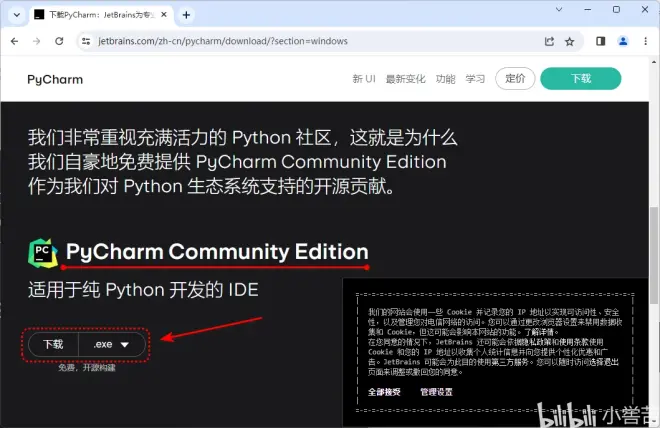Open the Chrome three-dot menu

click(x=645, y=41)
